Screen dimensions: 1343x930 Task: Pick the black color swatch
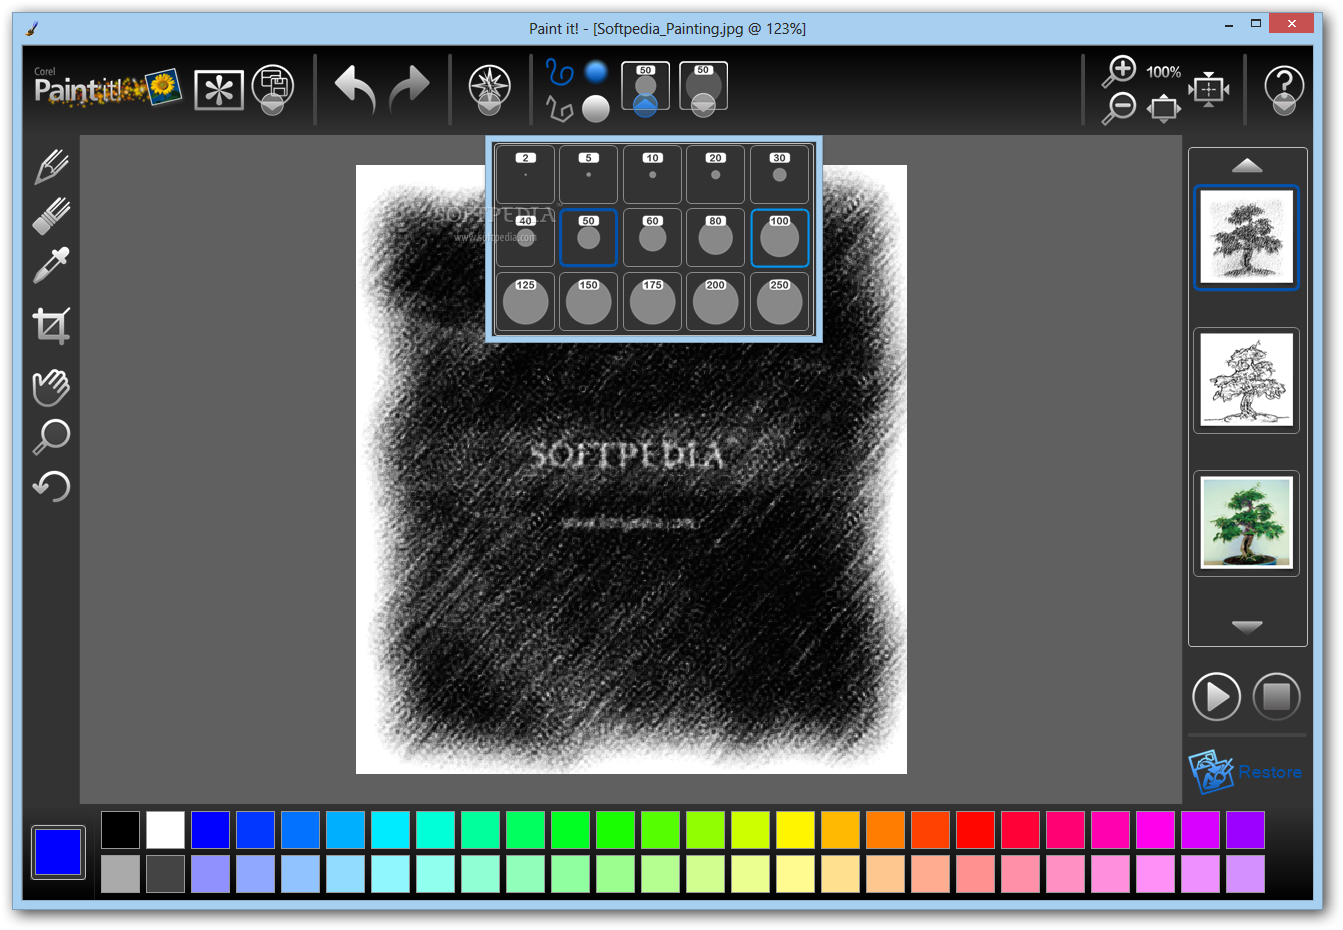(x=120, y=830)
